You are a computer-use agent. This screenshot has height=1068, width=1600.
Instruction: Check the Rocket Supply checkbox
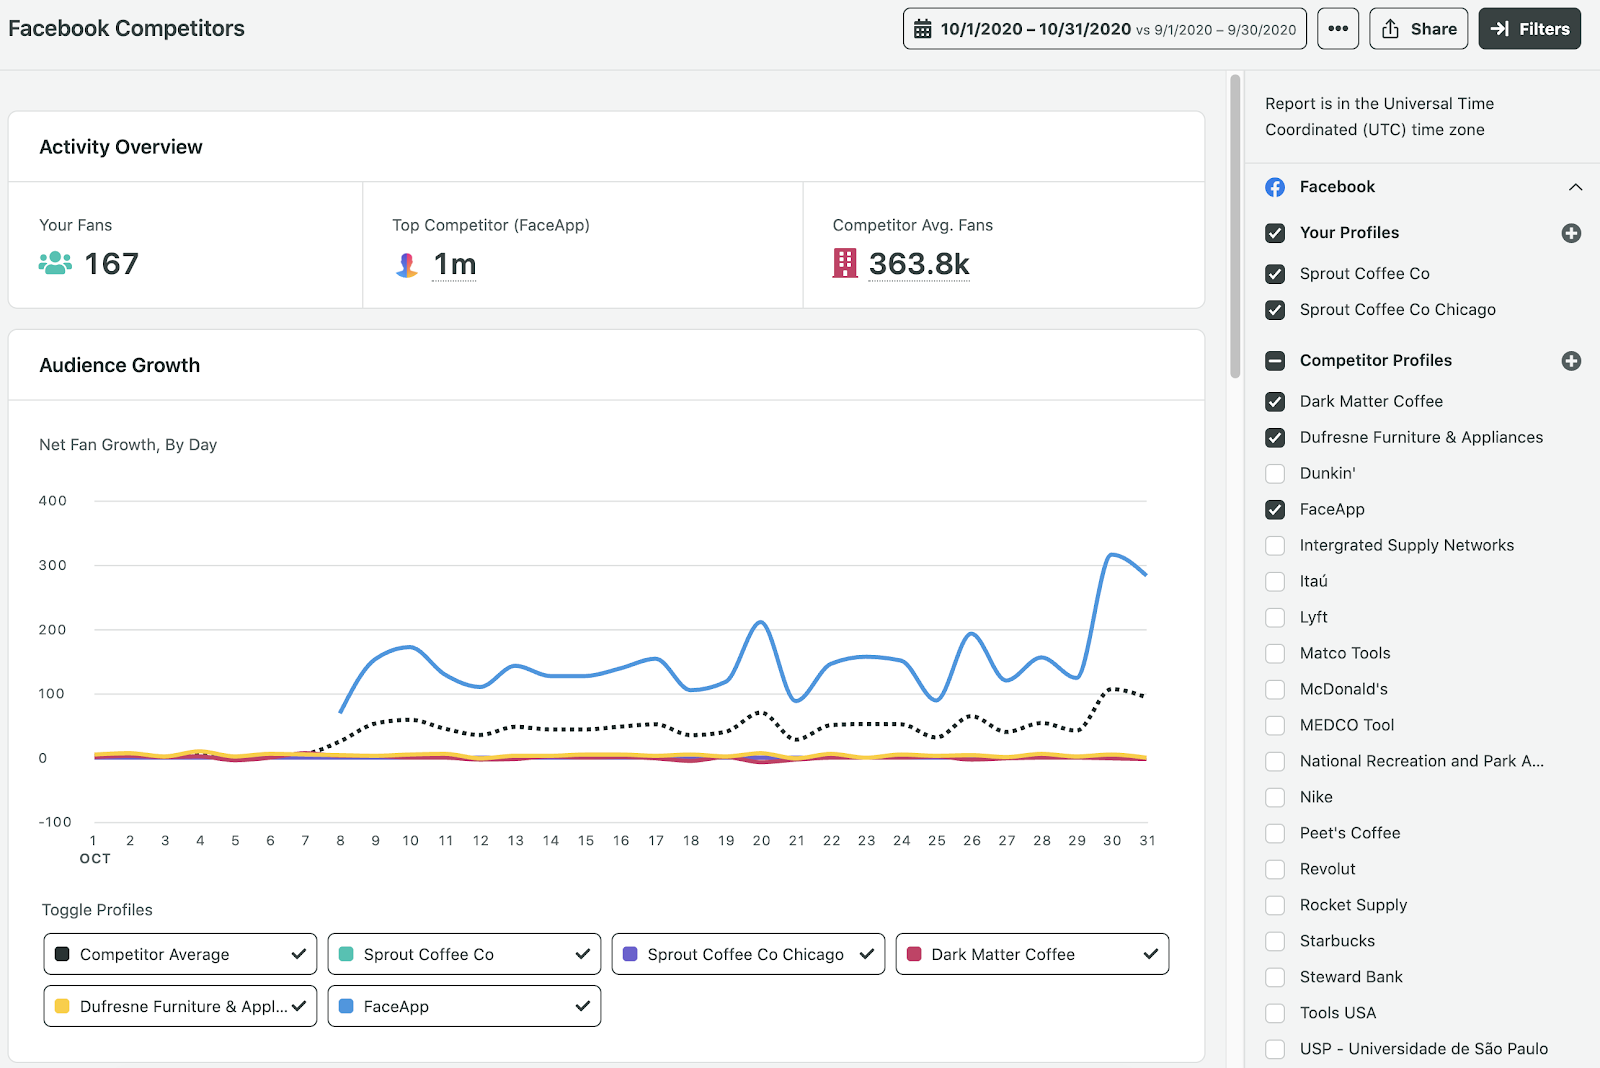point(1275,906)
